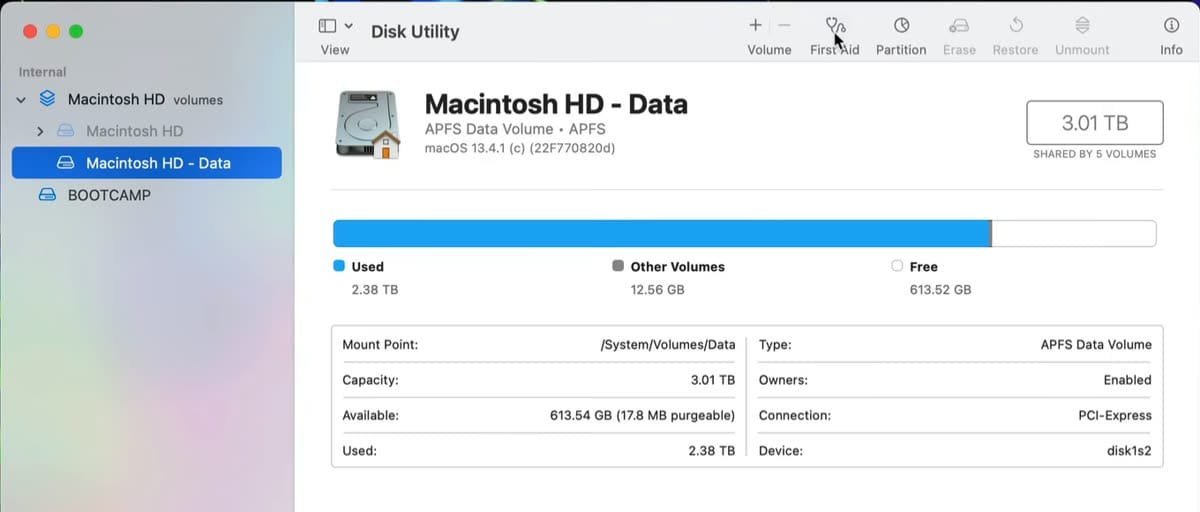
Task: Click the Partition toolbar label
Action: 901,50
